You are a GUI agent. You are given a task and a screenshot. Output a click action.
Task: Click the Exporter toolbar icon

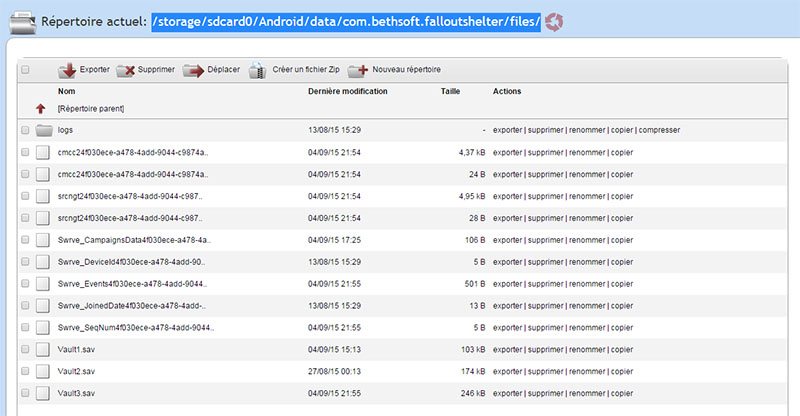(67, 70)
